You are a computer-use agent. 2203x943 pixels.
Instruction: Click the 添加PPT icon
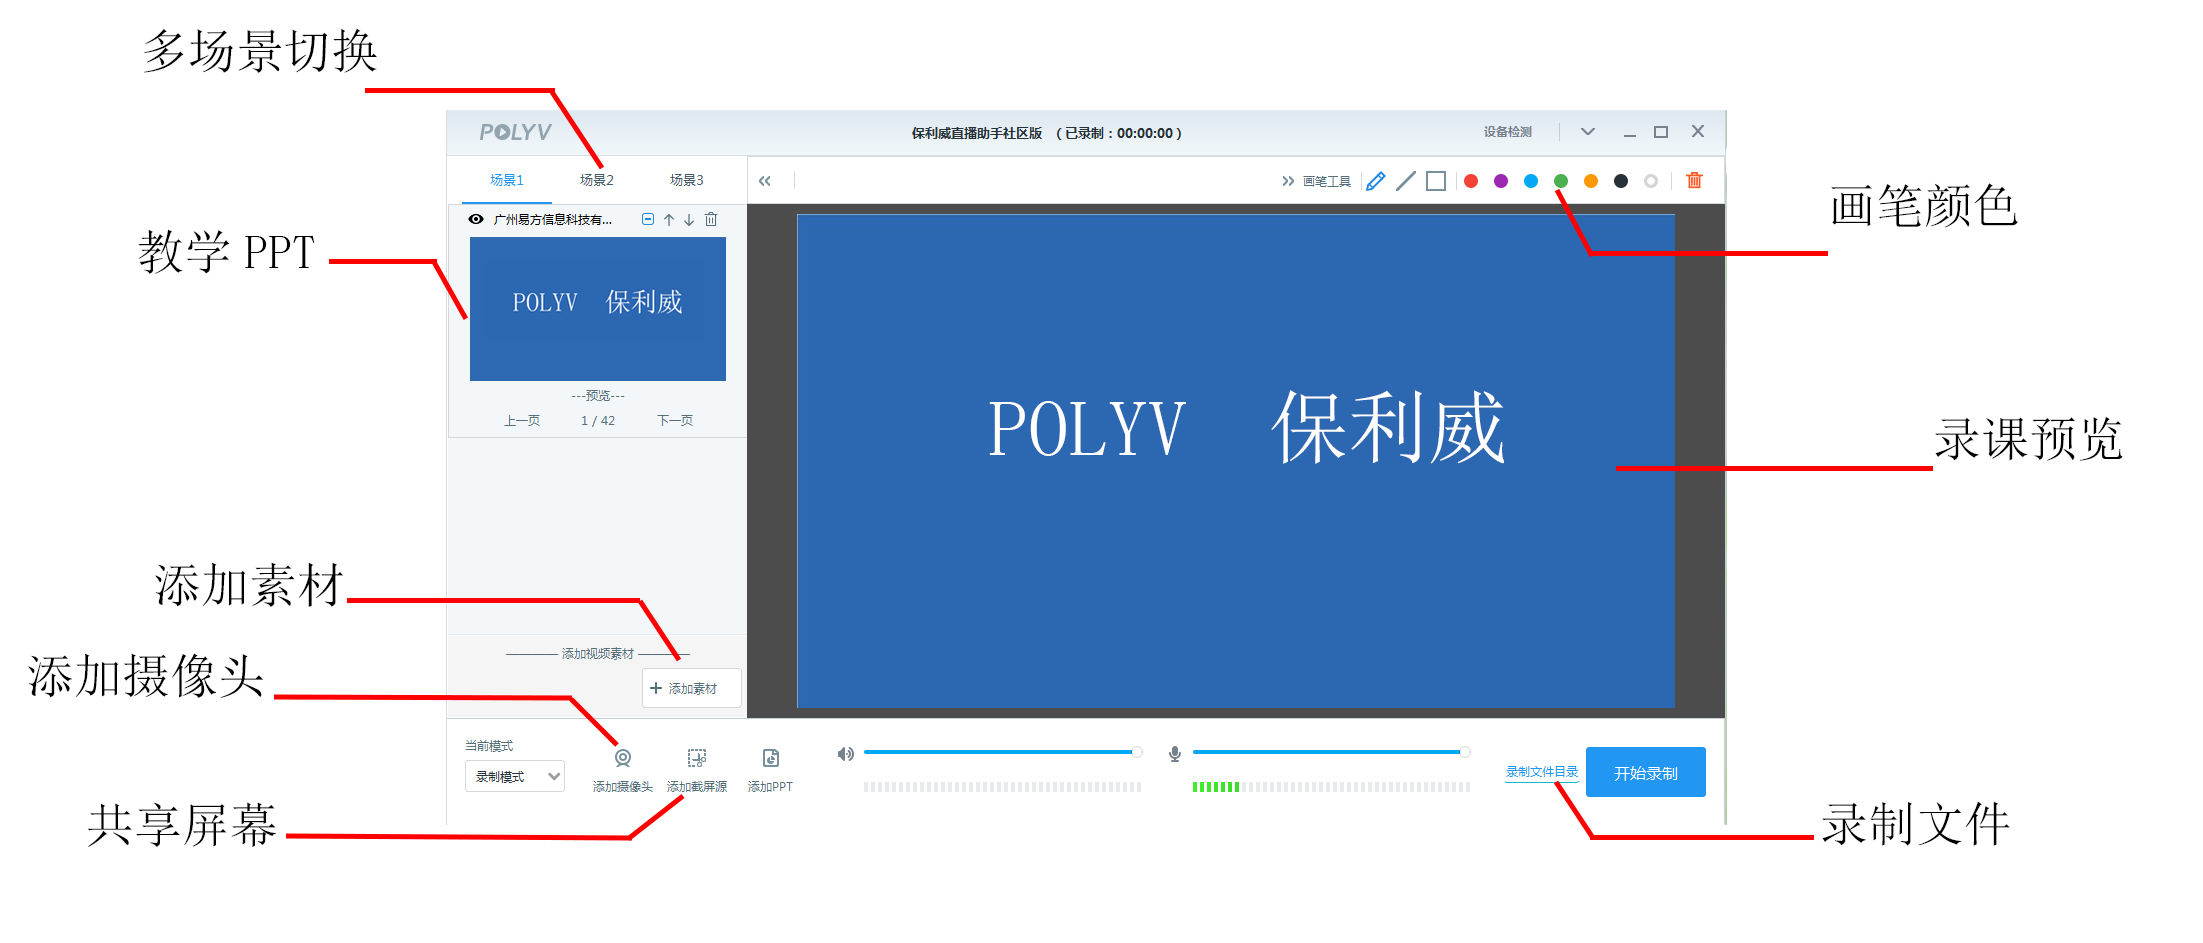770,759
